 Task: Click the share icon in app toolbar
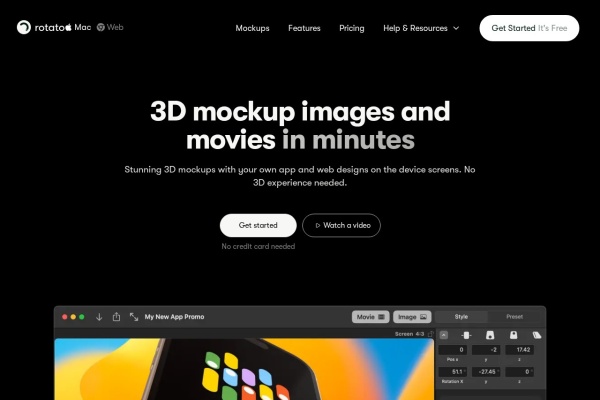click(x=116, y=317)
